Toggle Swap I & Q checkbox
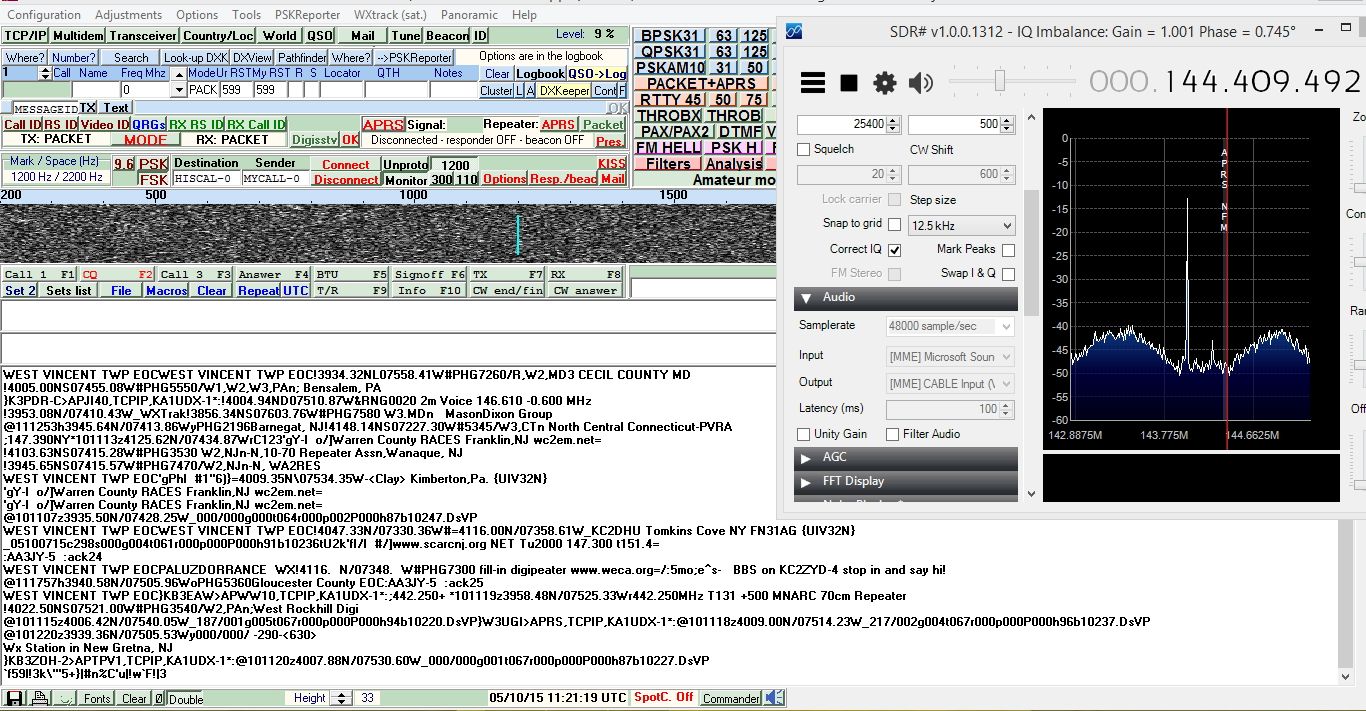 (x=1008, y=273)
